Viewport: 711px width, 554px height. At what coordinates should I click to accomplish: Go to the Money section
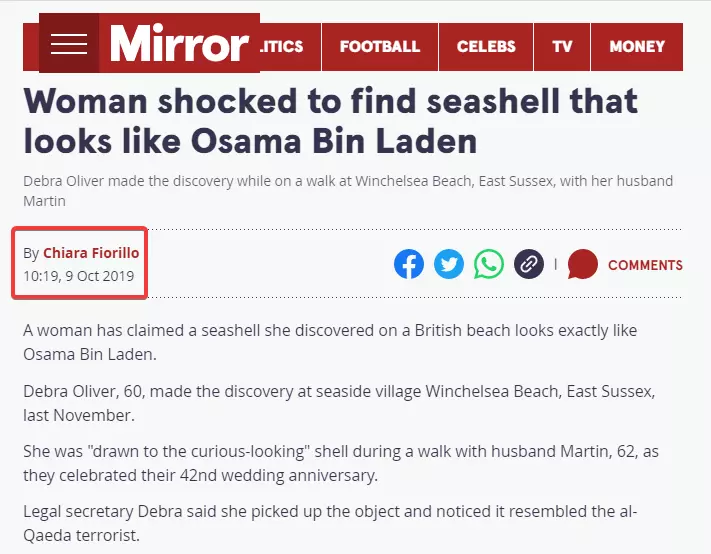(x=637, y=47)
